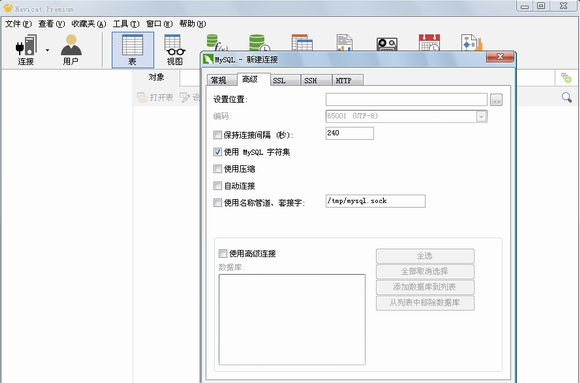580x383 pixels.
Task: Click the MySQL icon in the dialog title
Action: click(x=209, y=59)
